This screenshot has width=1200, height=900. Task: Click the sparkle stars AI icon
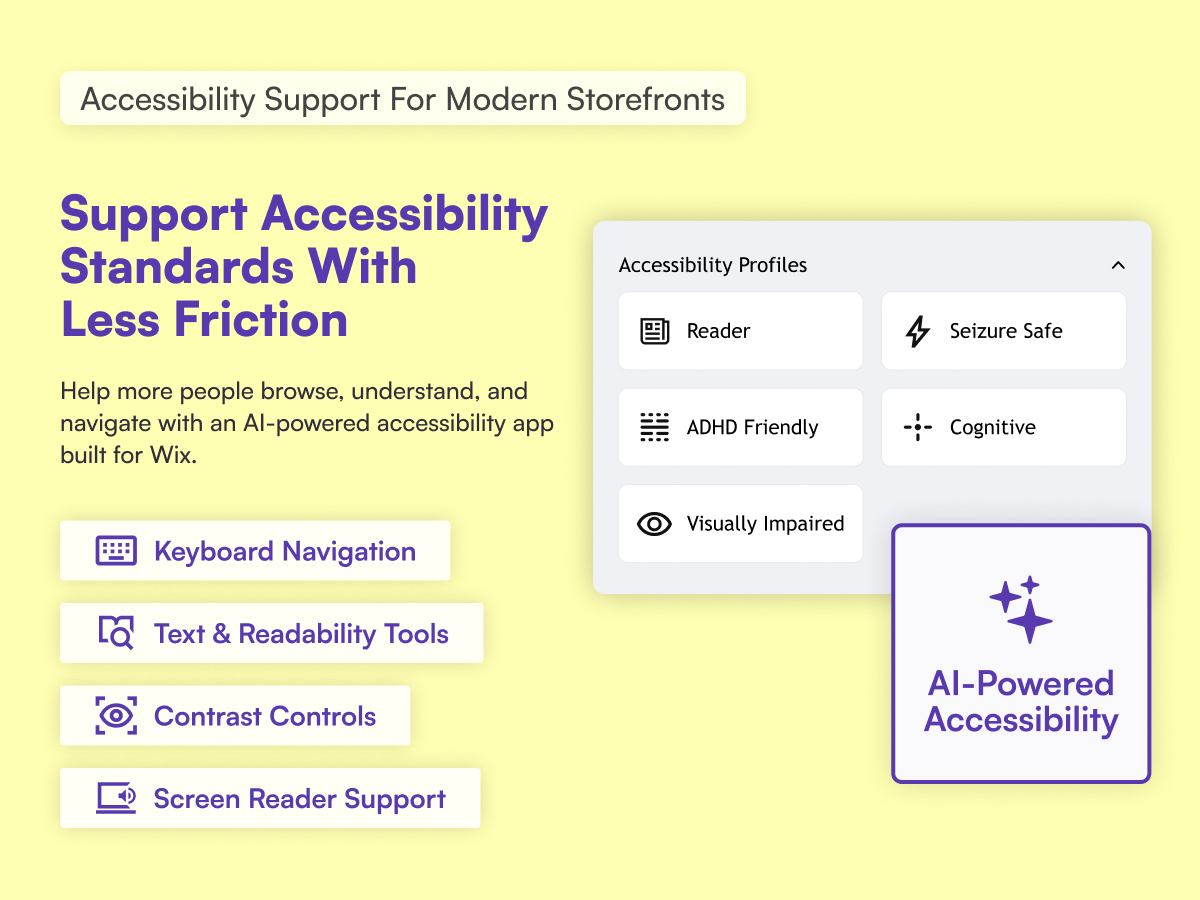(x=1021, y=609)
